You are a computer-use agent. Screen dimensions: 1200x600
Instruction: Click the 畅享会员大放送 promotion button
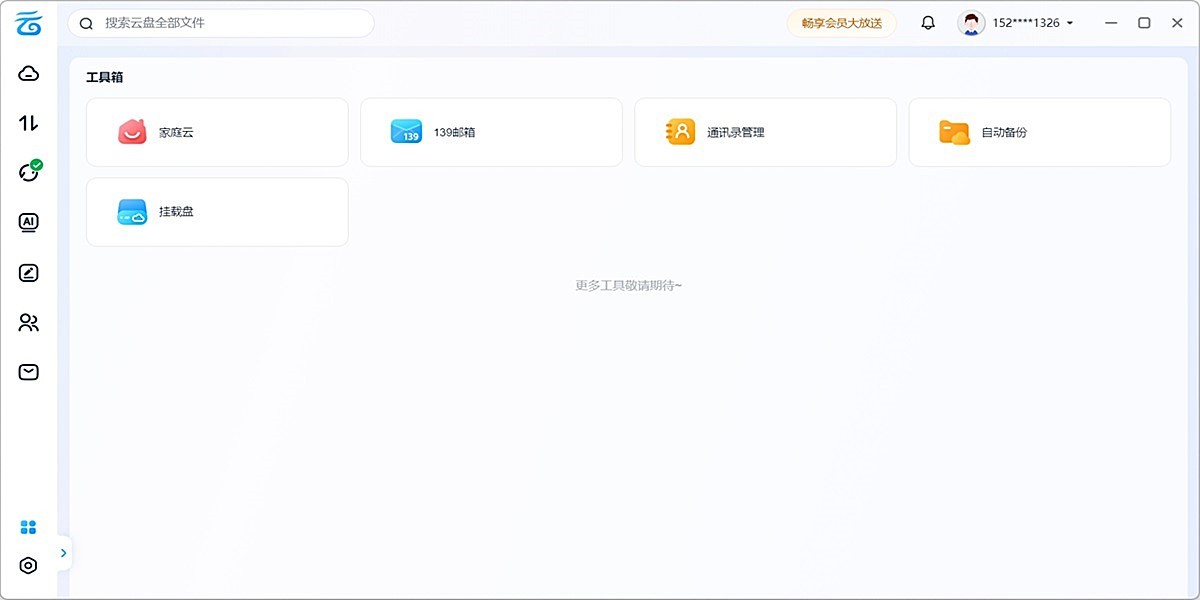click(840, 20)
